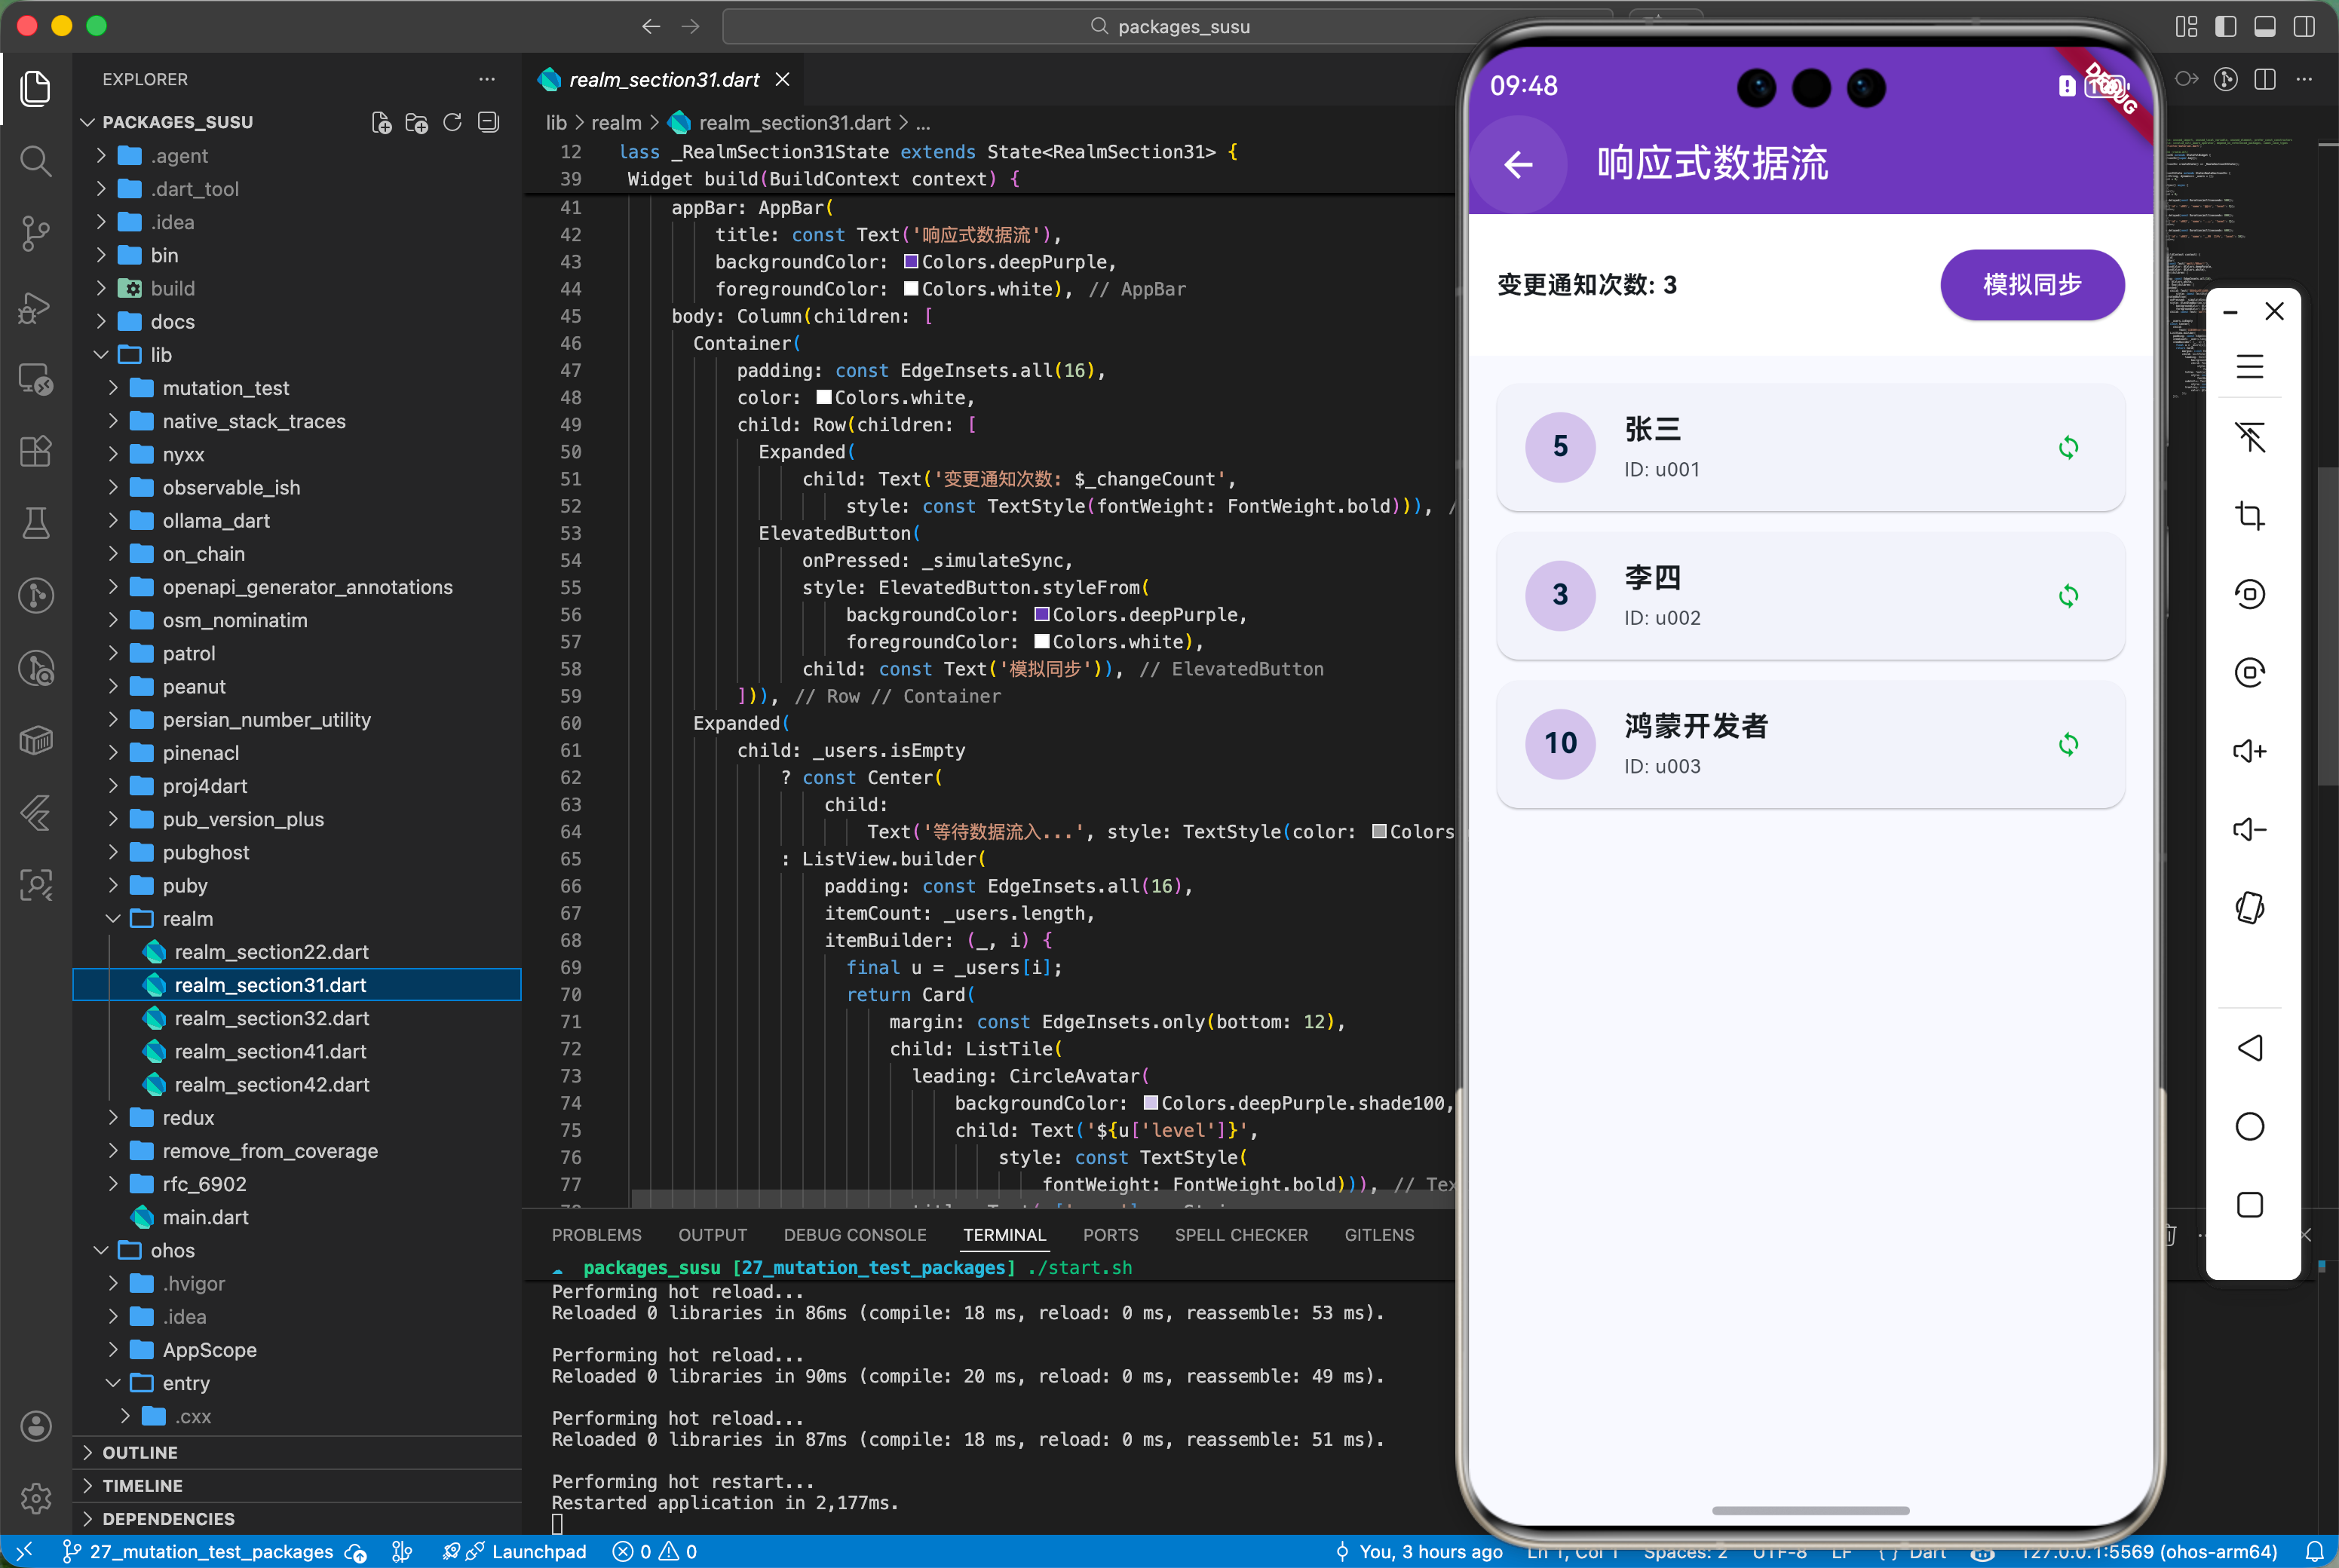Click the New File icon in Explorer
Screen dimensions: 2339x1568
[x=381, y=122]
